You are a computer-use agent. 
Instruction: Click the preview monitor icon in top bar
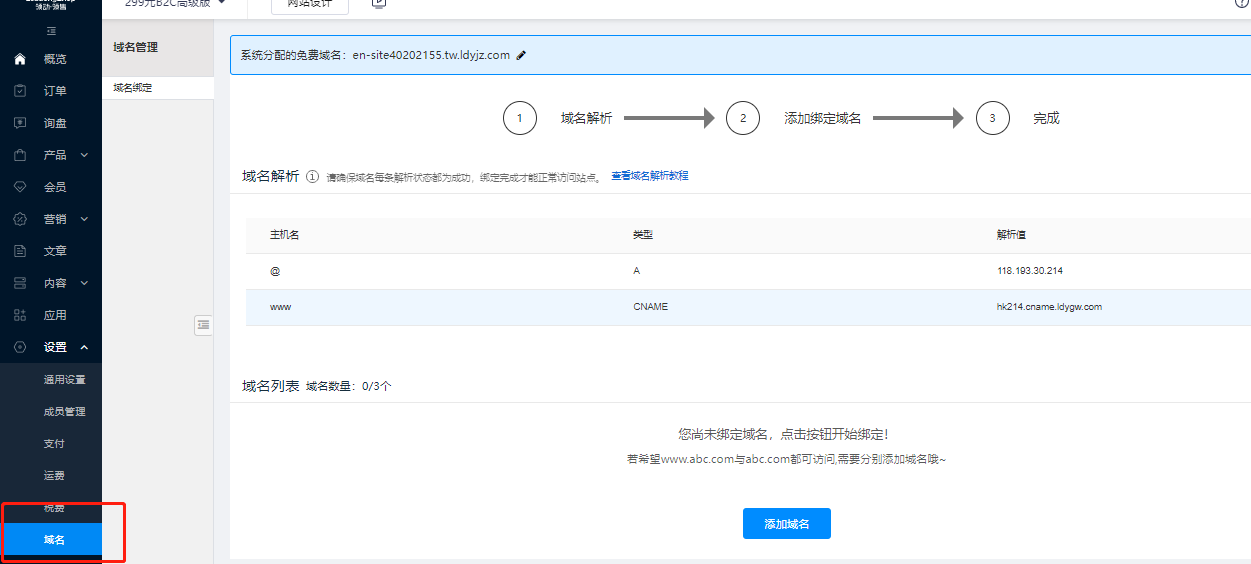coord(379,3)
